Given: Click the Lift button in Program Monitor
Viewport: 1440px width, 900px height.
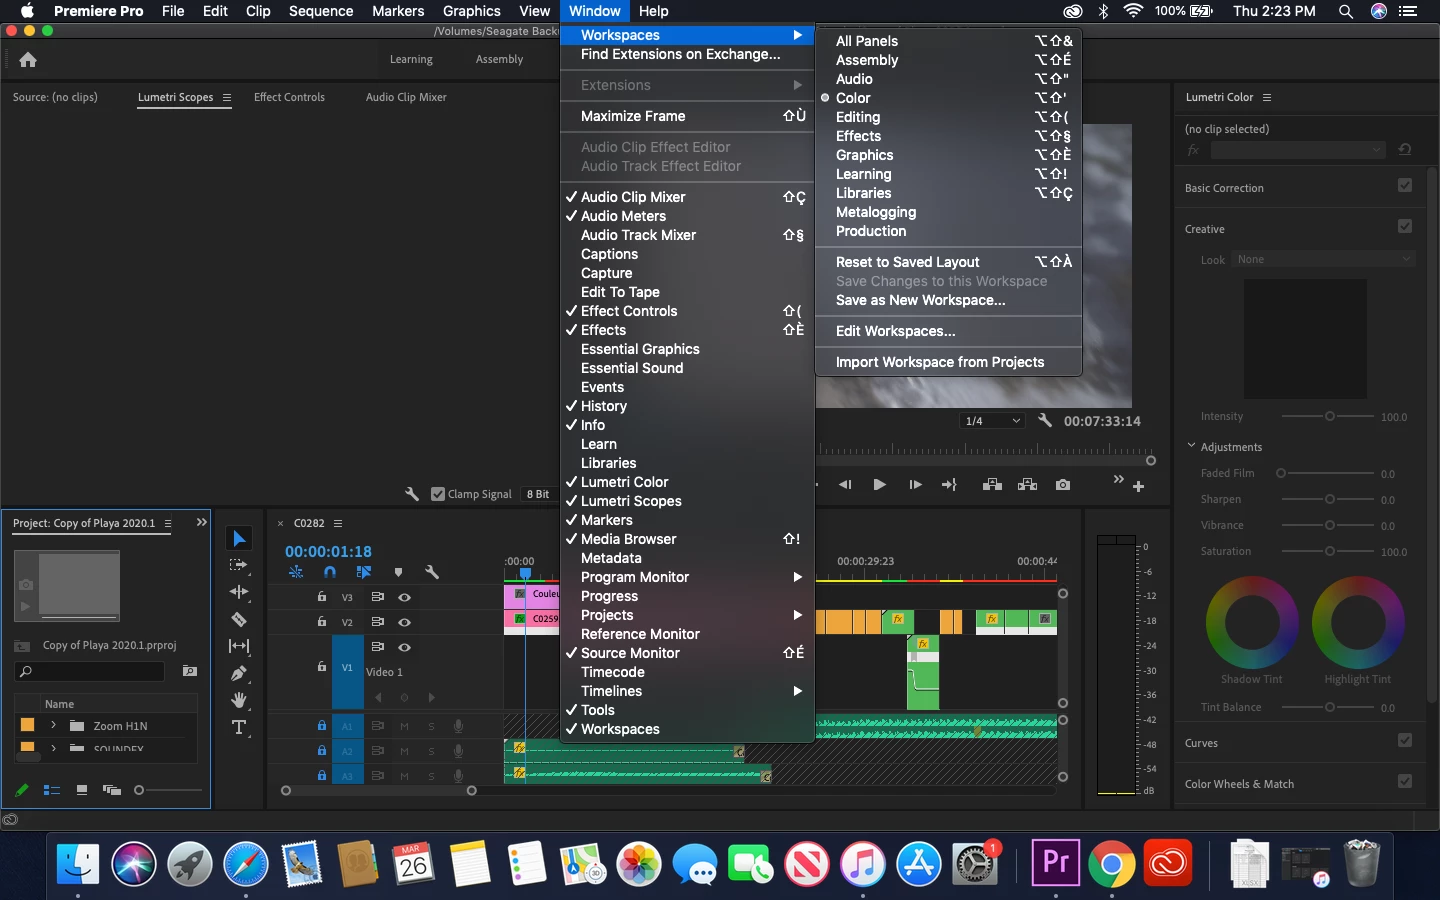Looking at the screenshot, I should [992, 484].
